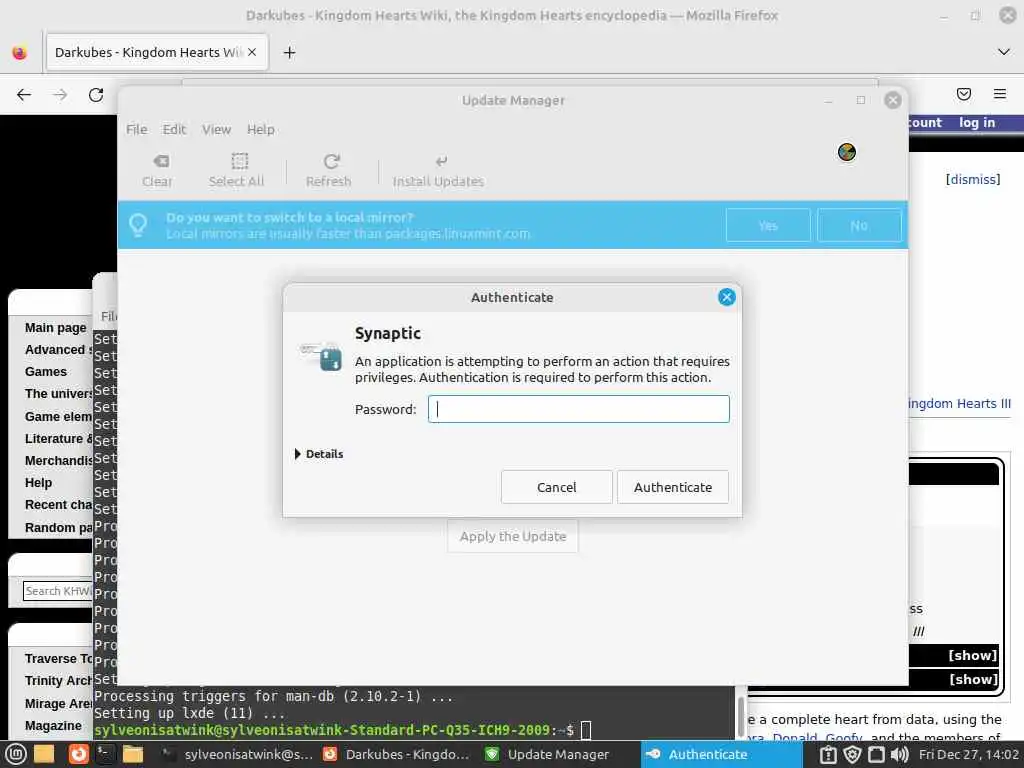The image size is (1024, 768).
Task: Click Games in wiki sidebar
Action: (46, 372)
